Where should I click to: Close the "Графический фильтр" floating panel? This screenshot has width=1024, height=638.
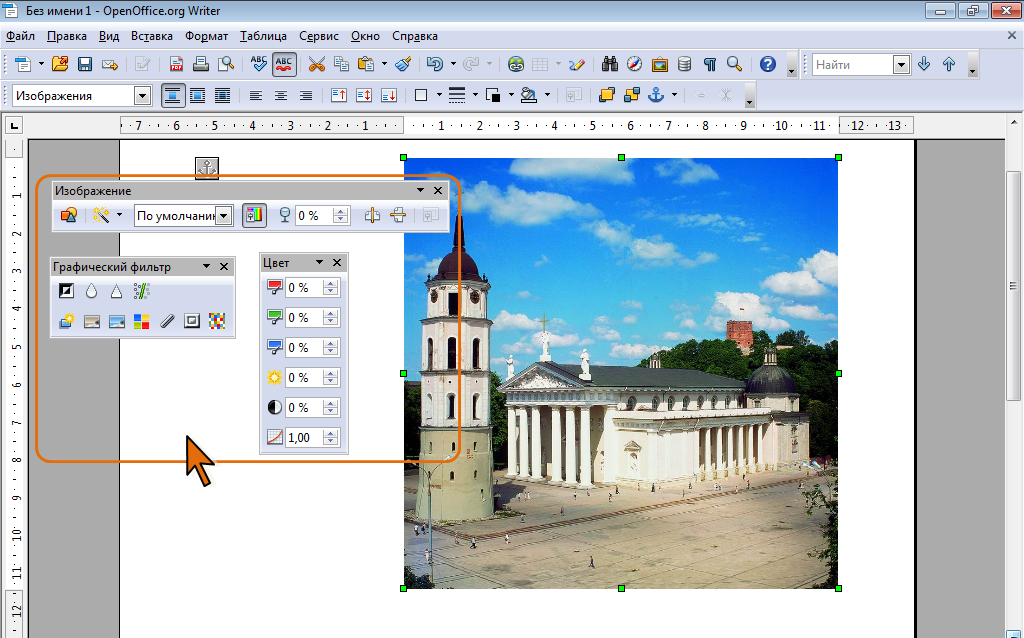pos(224,267)
